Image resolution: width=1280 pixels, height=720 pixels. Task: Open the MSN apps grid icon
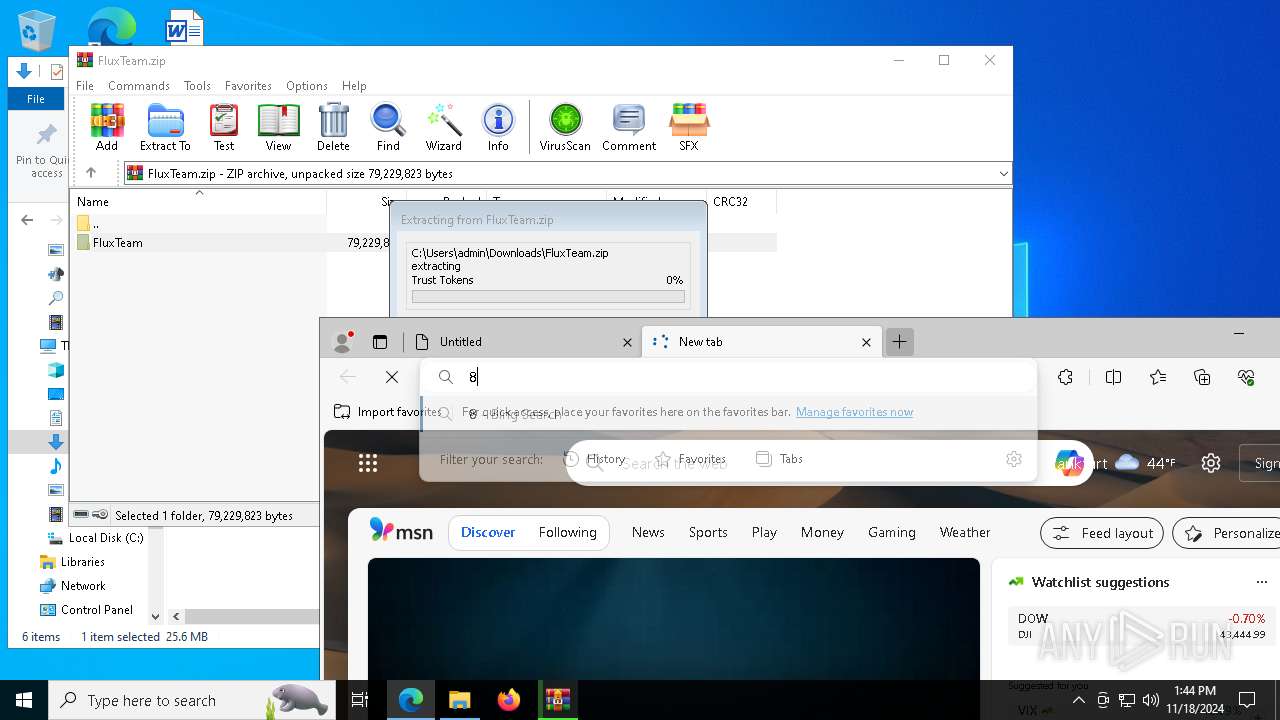[368, 462]
